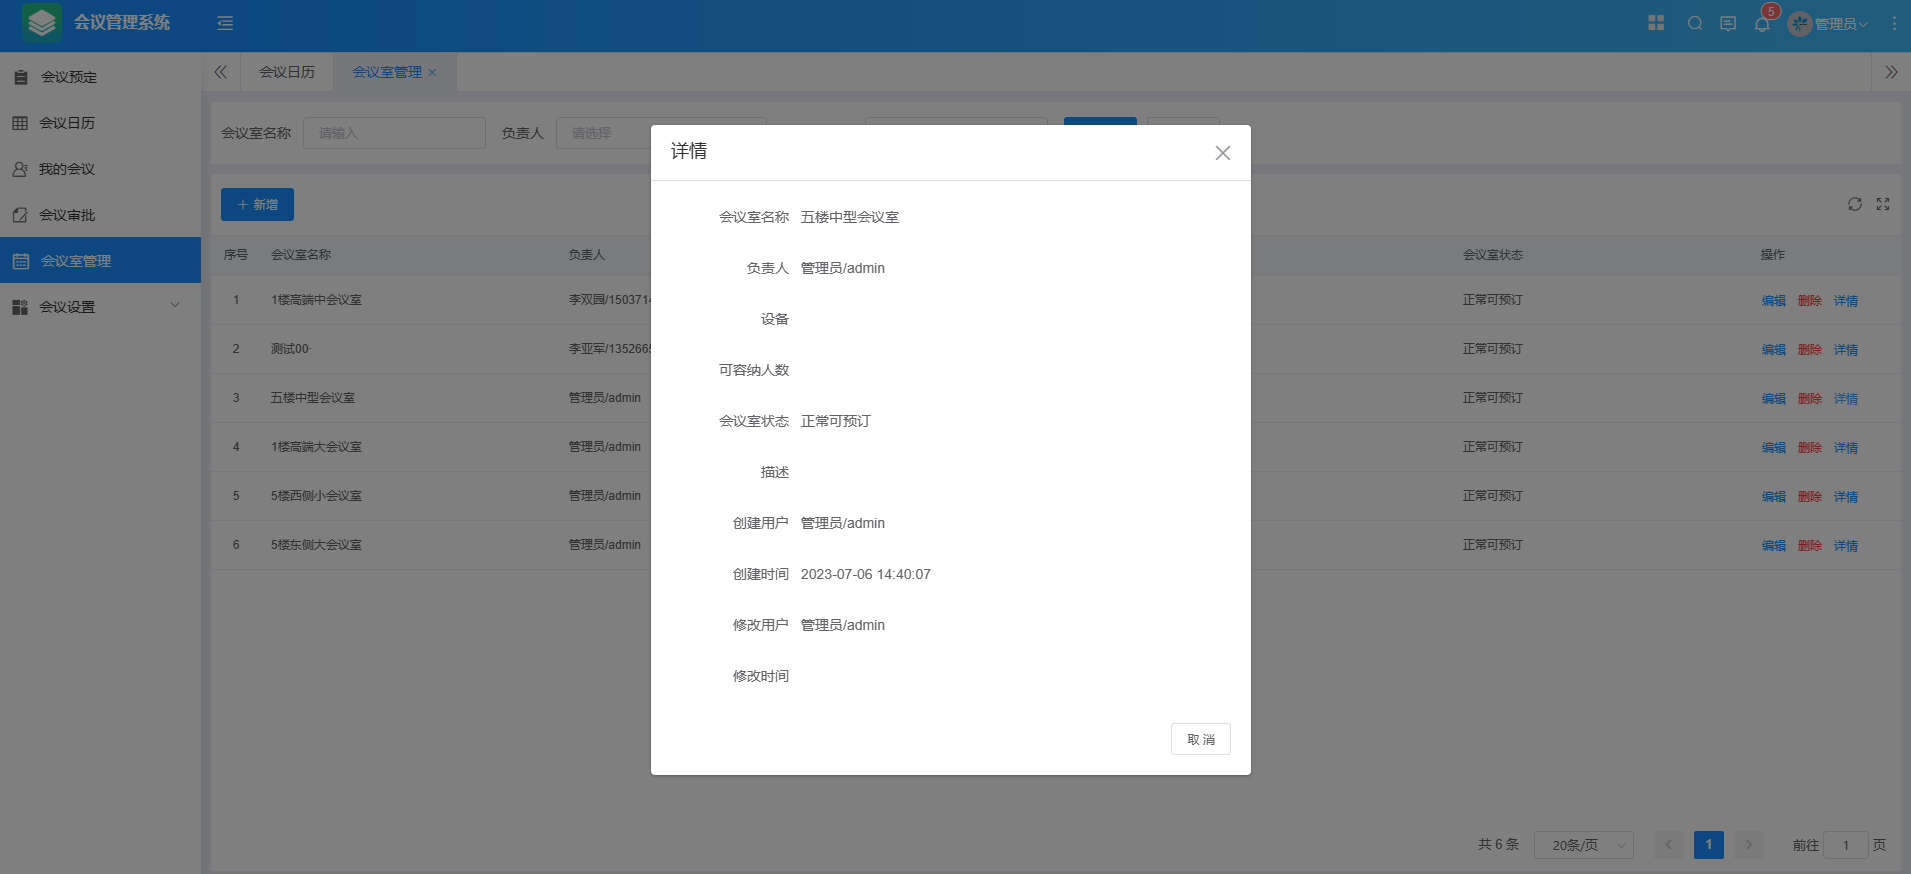Screen dimensions: 1911x874
Task: Open 我的会议 in the sidebar
Action: tap(67, 169)
